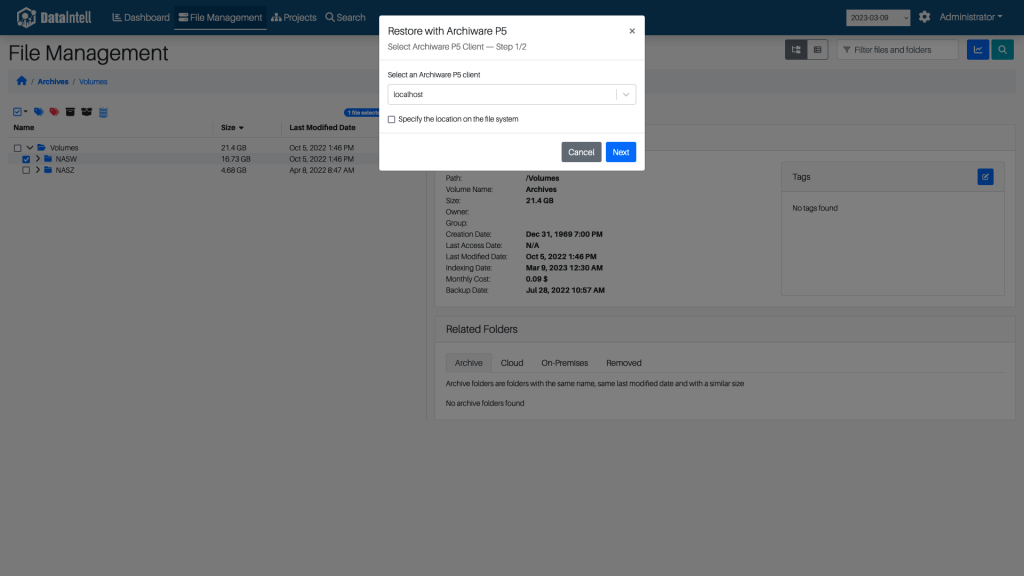Uncheck the NASW folder checkbox
1024x576 pixels.
click(26, 159)
